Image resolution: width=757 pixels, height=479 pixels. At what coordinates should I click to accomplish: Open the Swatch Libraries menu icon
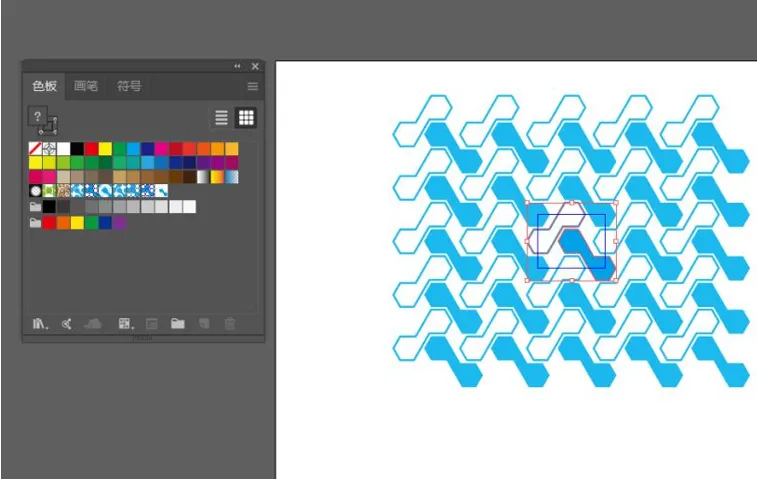[x=40, y=324]
